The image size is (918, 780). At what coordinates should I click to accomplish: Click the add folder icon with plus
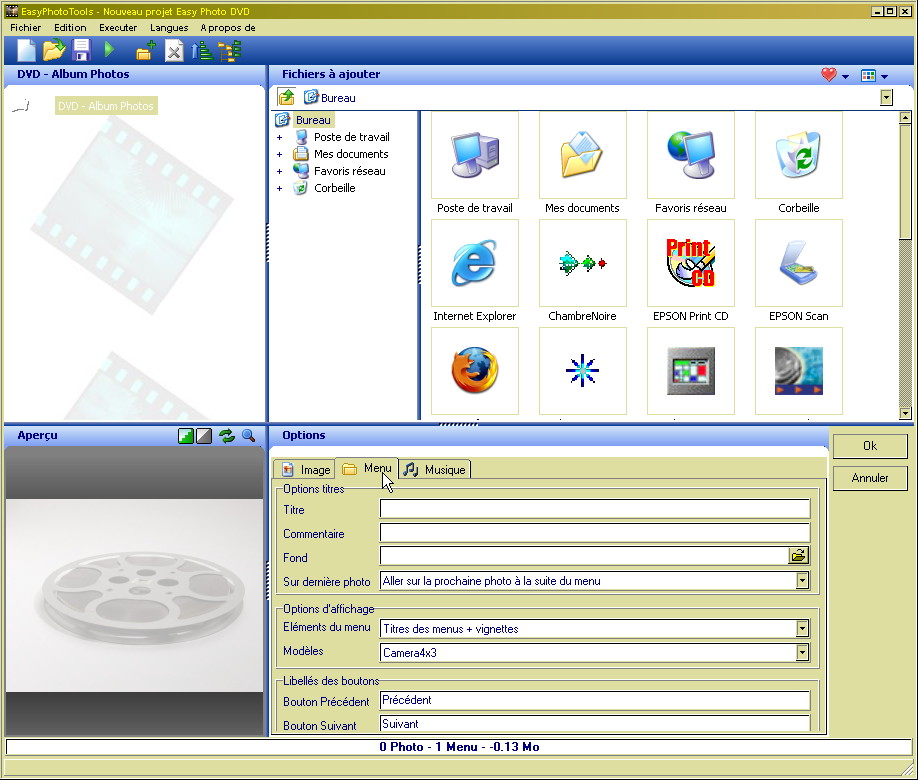tap(145, 51)
